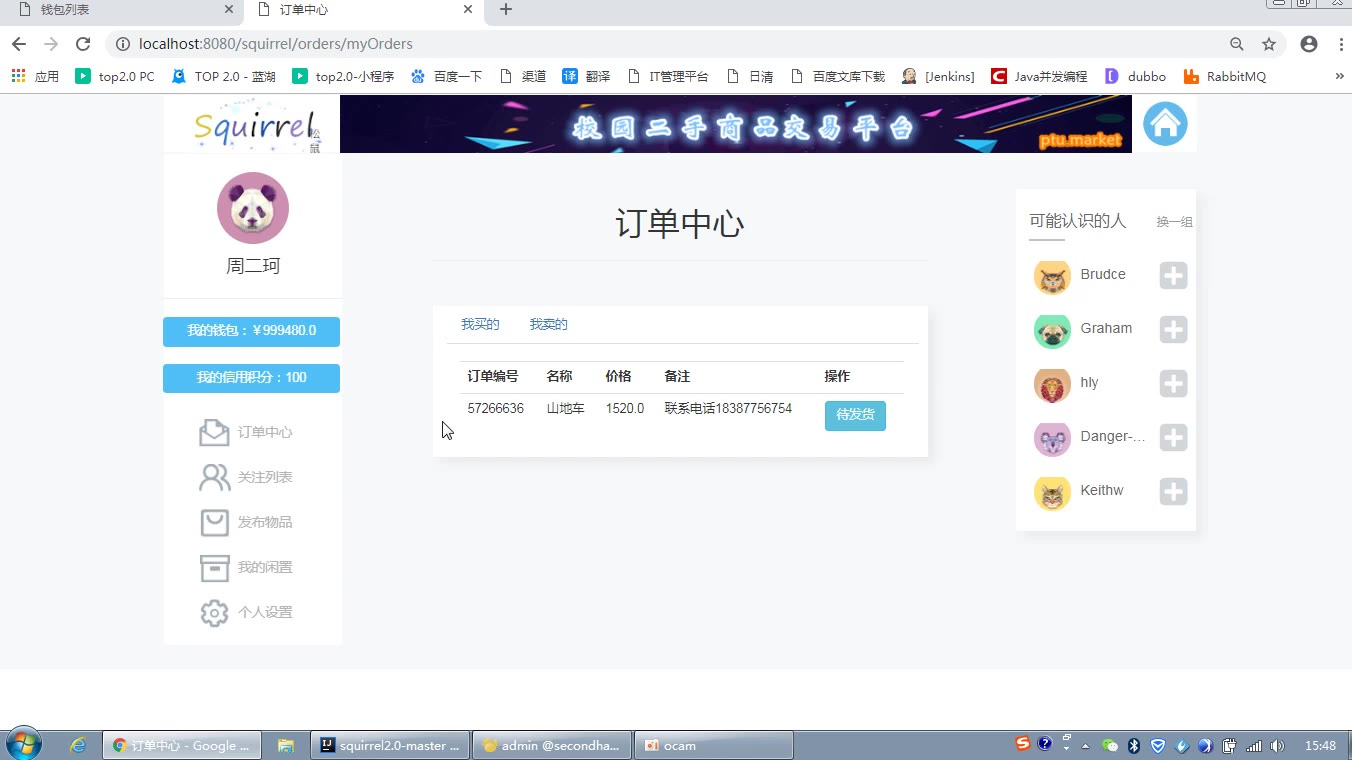Click the username 周二珂
This screenshot has width=1352, height=760.
[x=253, y=266]
